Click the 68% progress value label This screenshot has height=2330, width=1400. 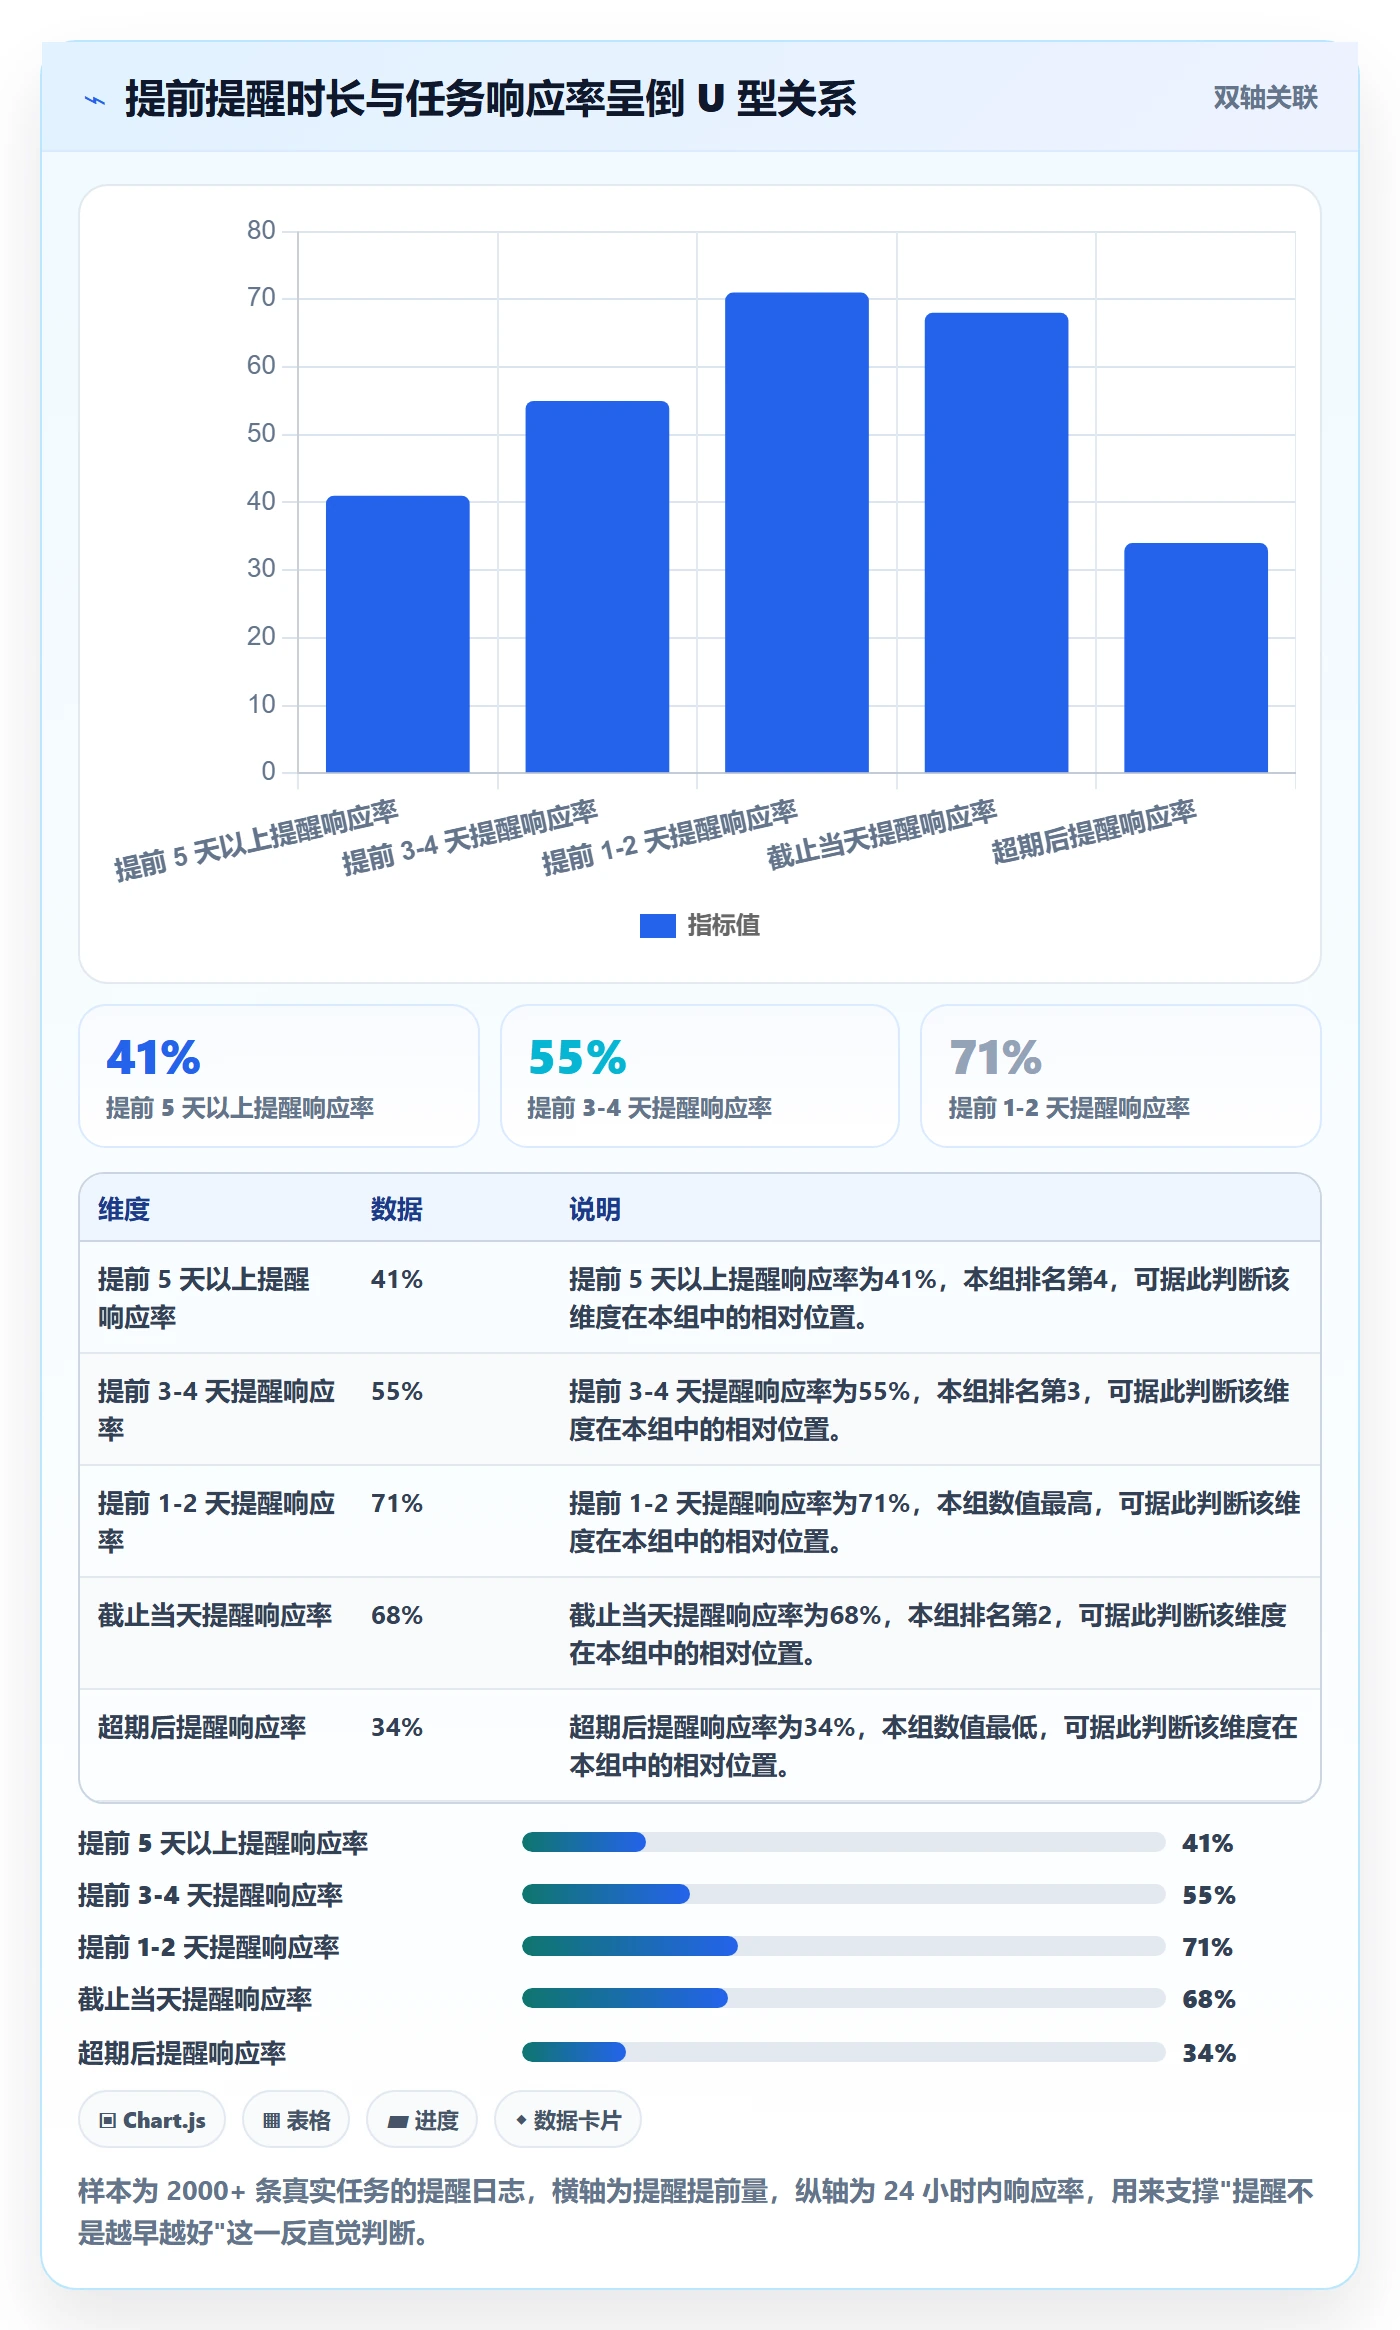click(x=1209, y=1999)
